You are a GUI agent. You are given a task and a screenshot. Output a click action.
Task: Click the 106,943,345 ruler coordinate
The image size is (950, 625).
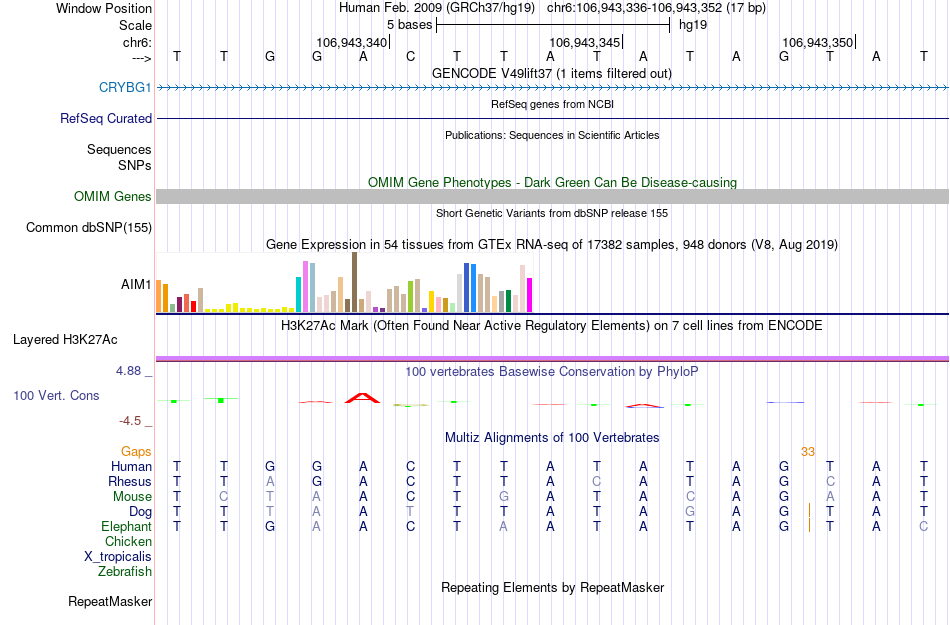coord(585,43)
